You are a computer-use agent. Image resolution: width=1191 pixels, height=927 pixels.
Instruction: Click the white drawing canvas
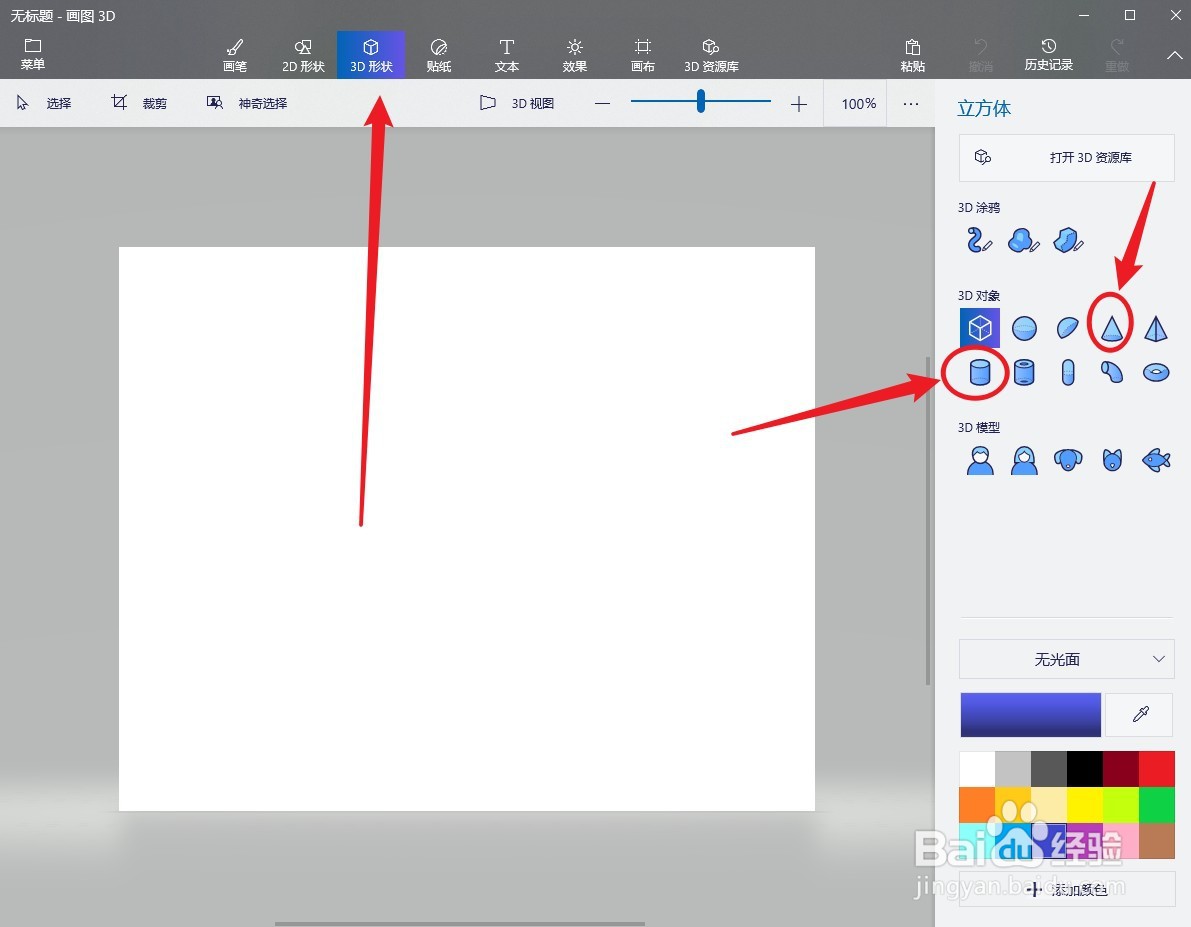(x=466, y=529)
